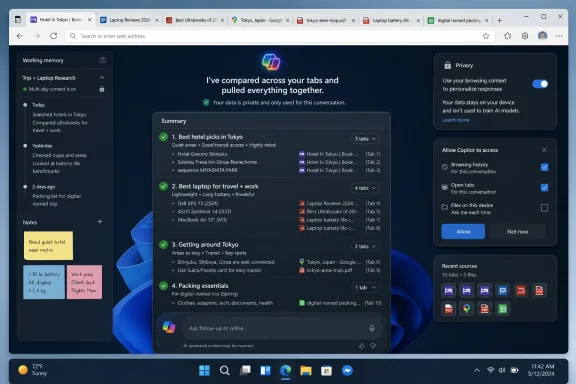Select the Hotel Gracery Shinjuku entry
This screenshot has width=576, height=384.
tap(202, 154)
